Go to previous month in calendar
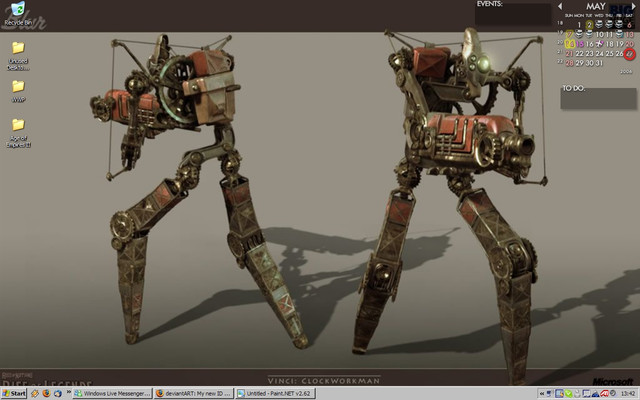Image resolution: width=640 pixels, height=400 pixels. click(560, 6)
